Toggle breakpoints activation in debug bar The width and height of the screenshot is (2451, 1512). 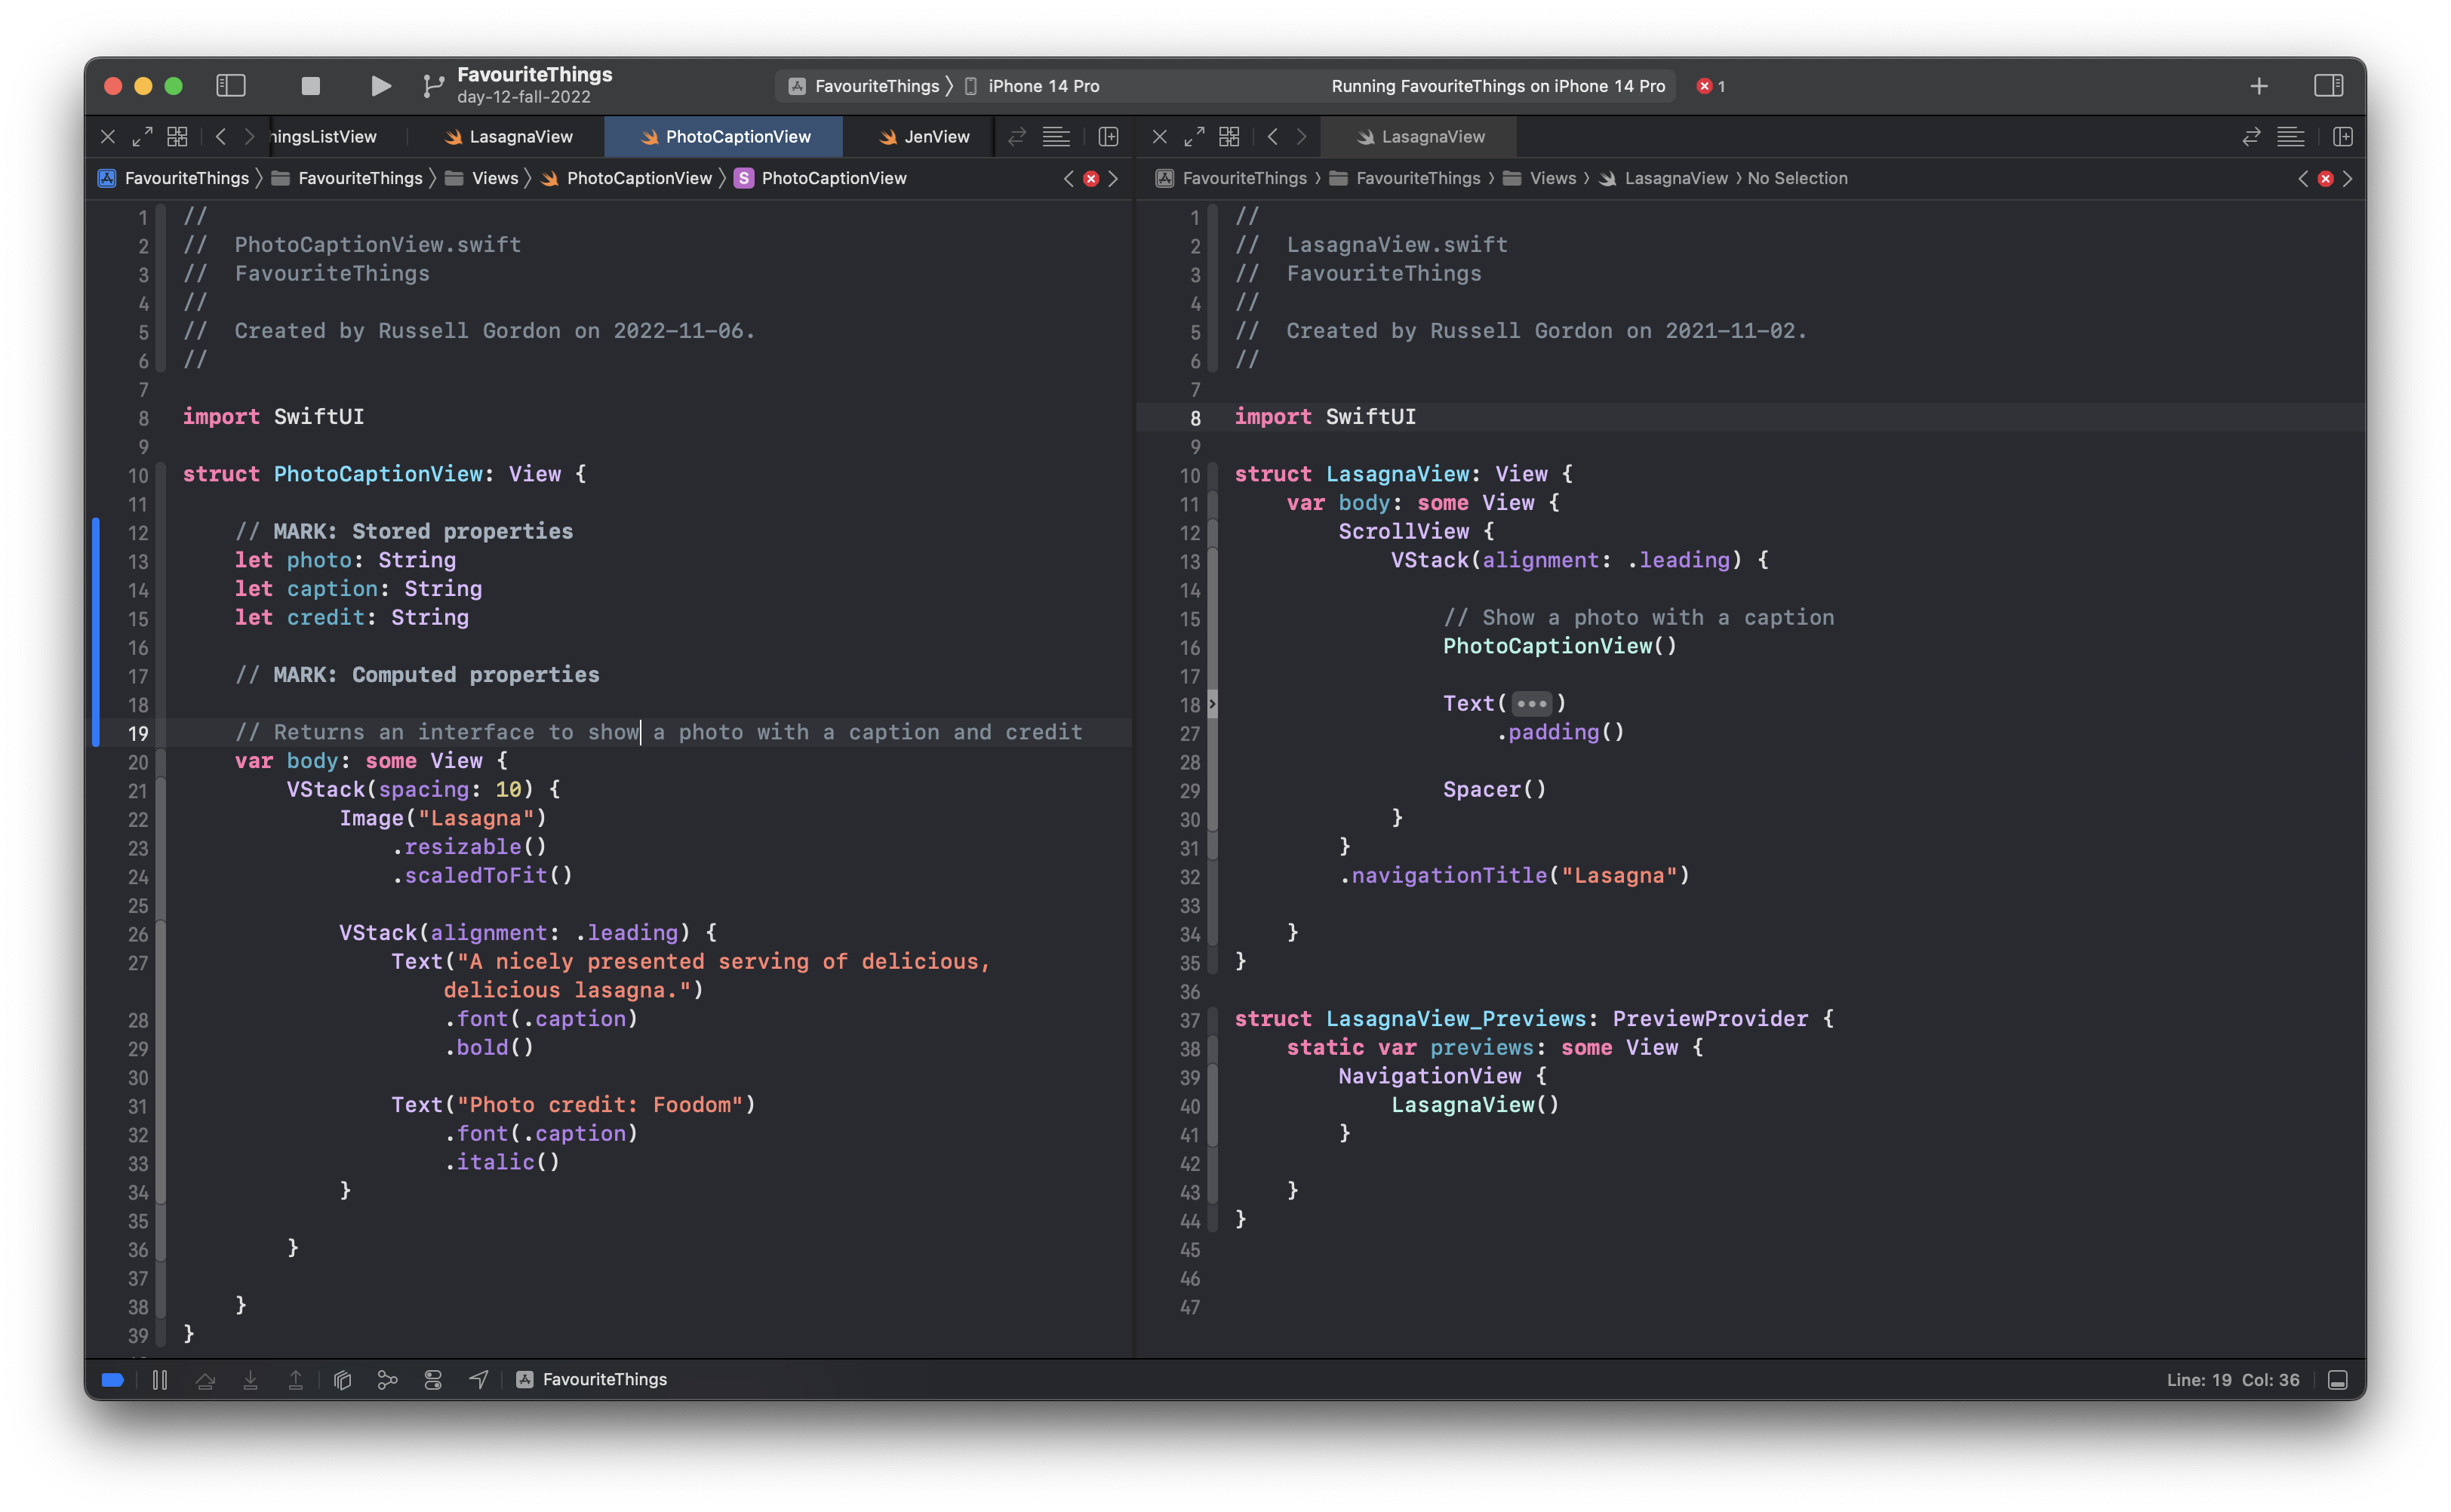point(113,1380)
